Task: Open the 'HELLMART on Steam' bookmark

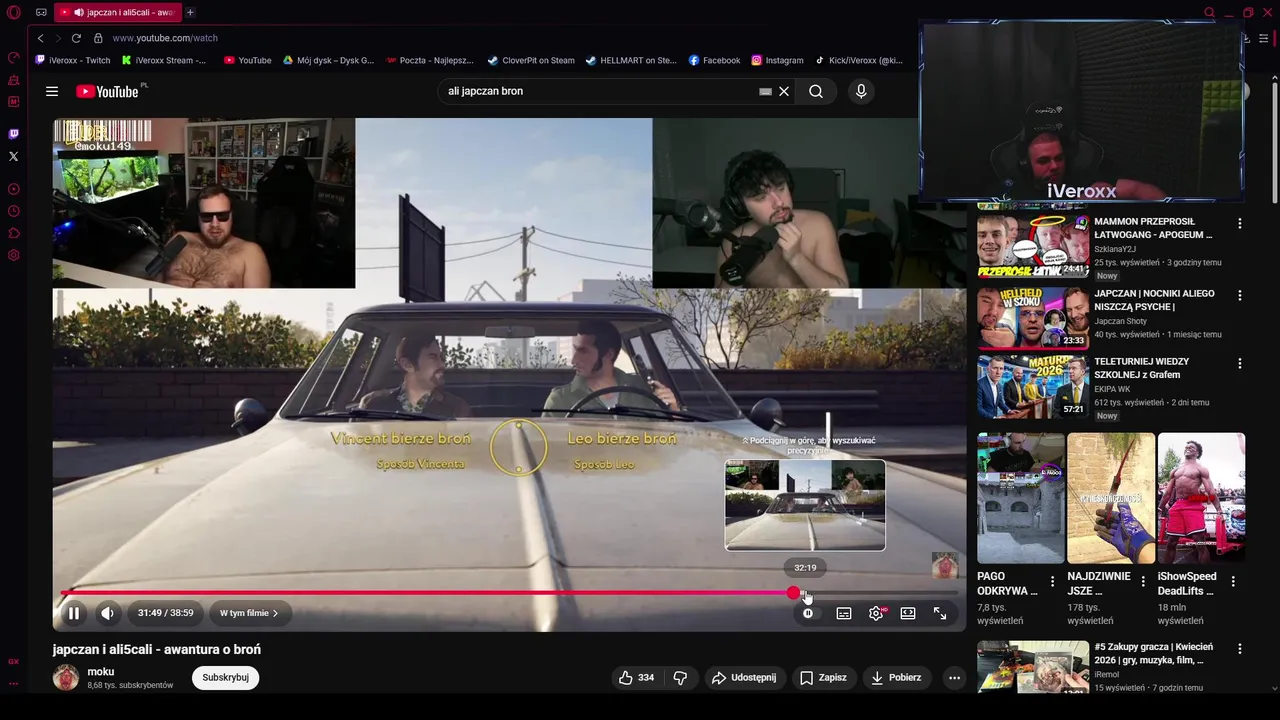Action: click(x=631, y=60)
